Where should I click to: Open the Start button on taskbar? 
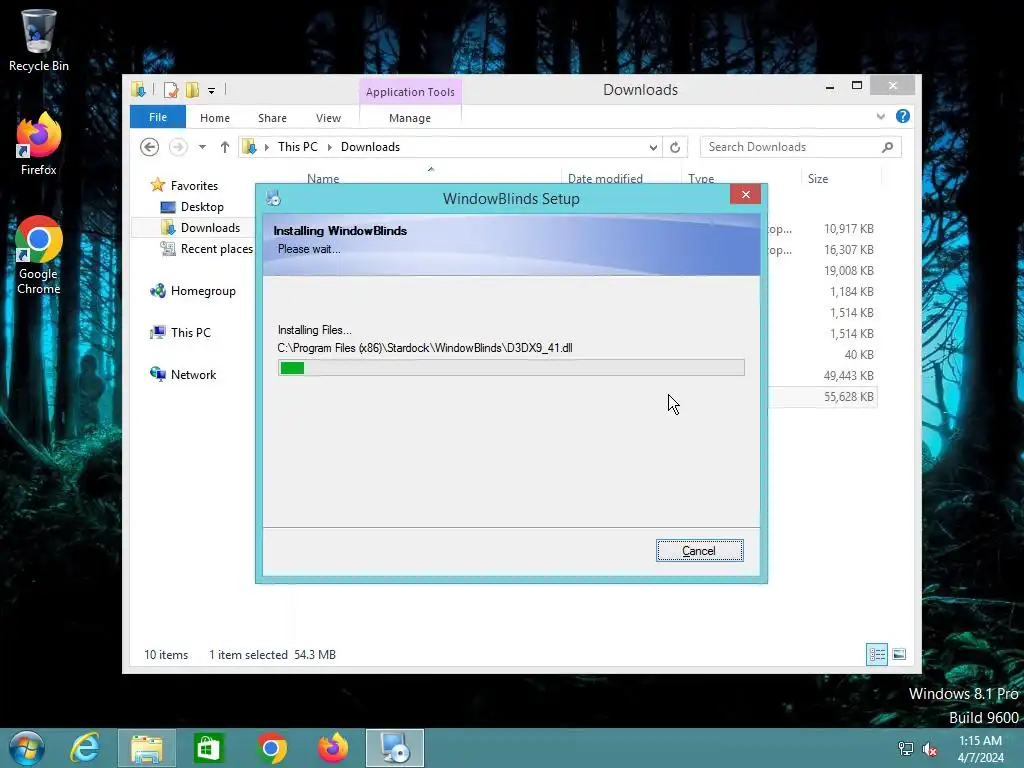click(27, 748)
